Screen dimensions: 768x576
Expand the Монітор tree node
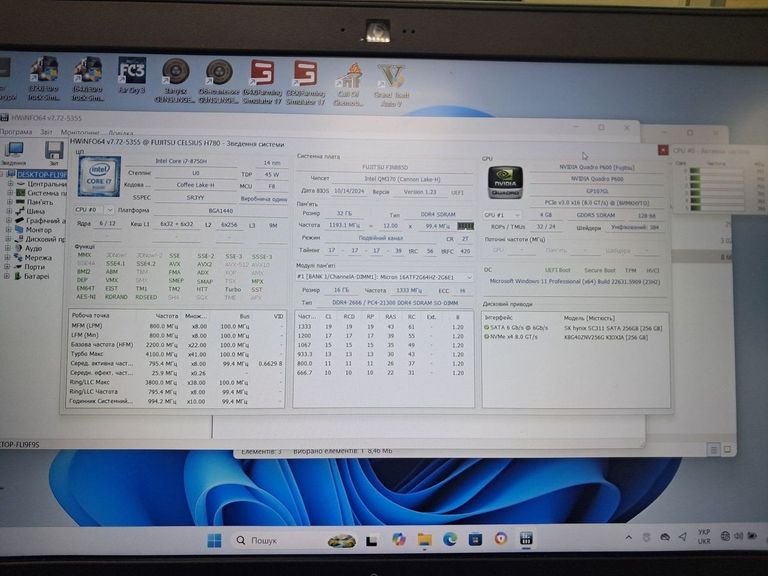pos(8,230)
